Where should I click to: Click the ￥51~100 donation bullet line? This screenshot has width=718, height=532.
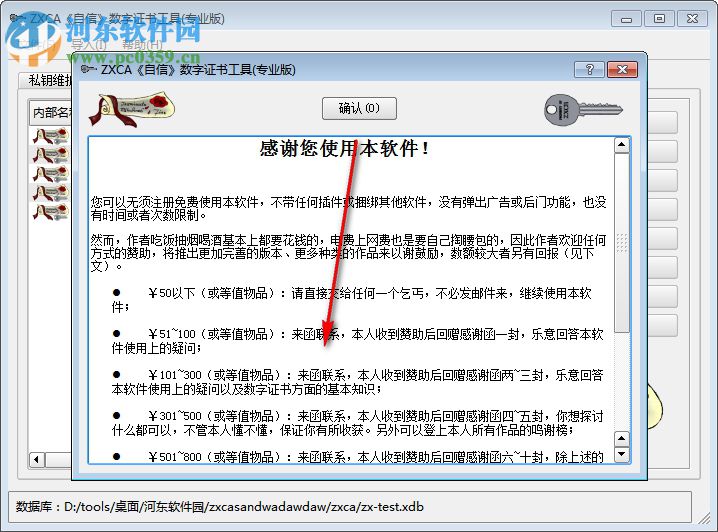[357, 341]
